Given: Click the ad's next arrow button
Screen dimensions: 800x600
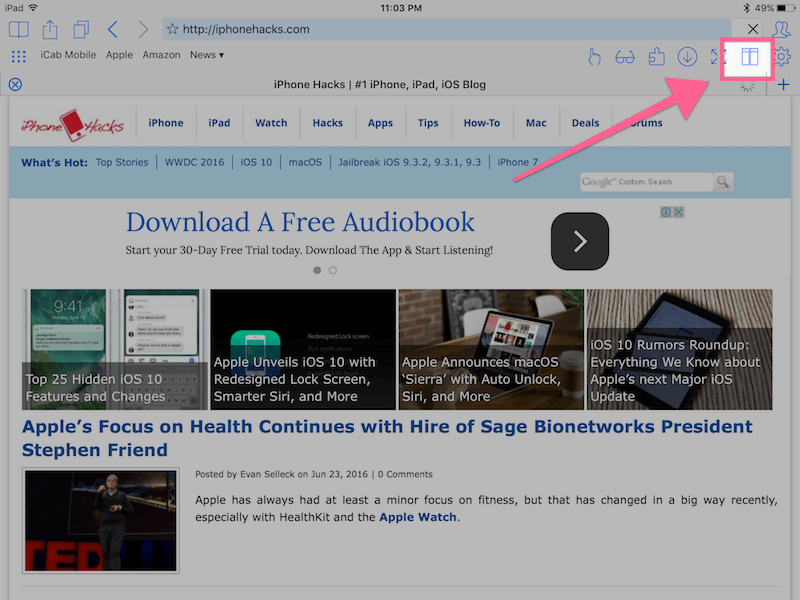Looking at the screenshot, I should tap(580, 241).
